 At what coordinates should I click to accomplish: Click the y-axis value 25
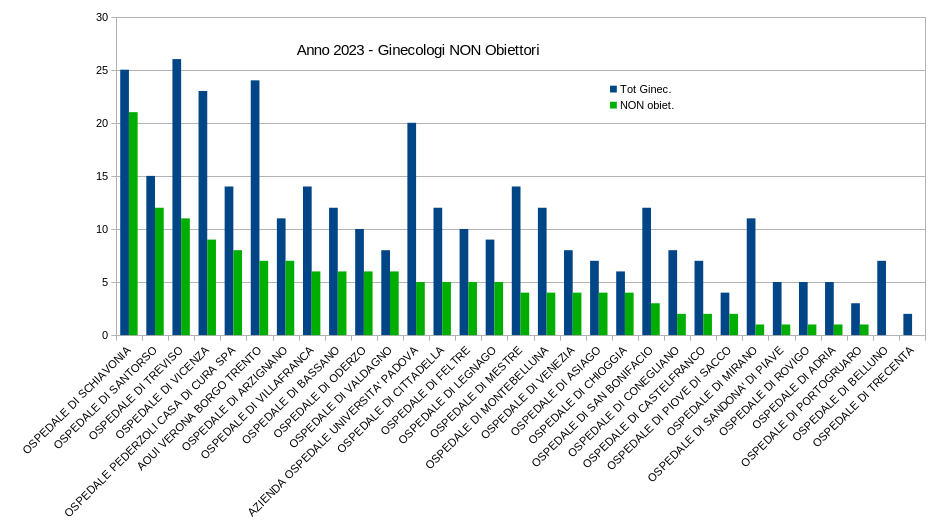tap(102, 70)
